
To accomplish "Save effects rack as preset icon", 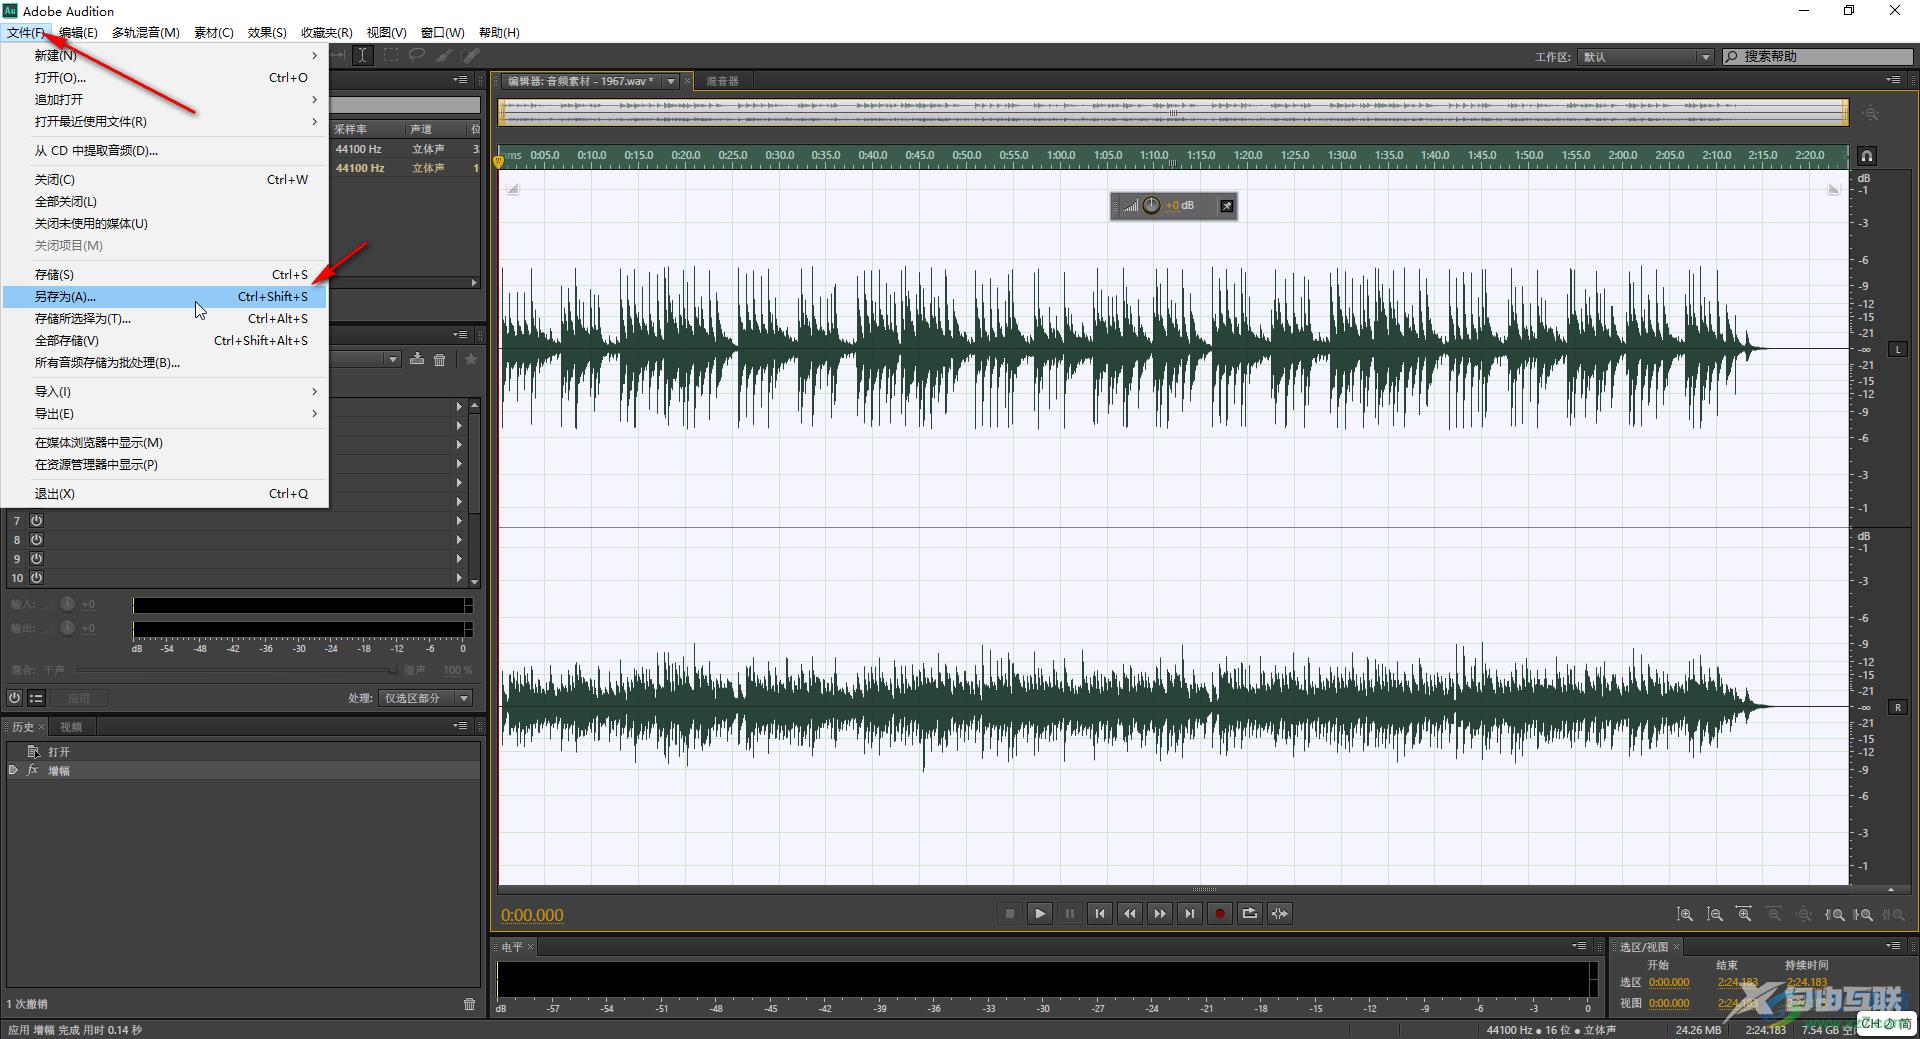I will point(417,359).
